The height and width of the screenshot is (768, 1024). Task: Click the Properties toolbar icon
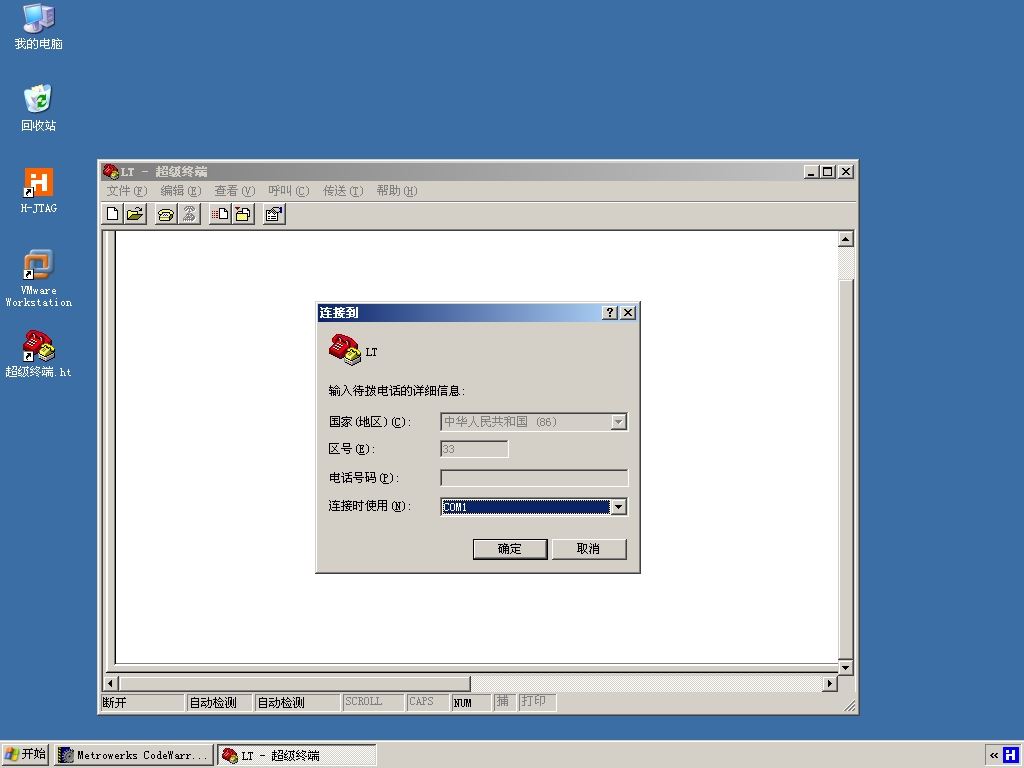point(274,214)
